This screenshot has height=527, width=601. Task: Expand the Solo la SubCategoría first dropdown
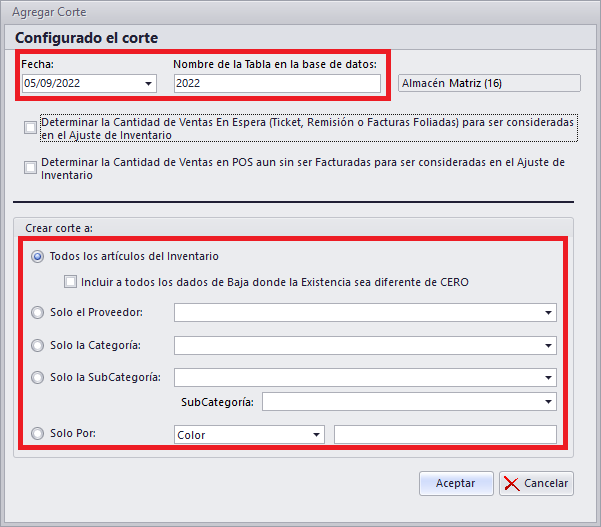[x=548, y=378]
